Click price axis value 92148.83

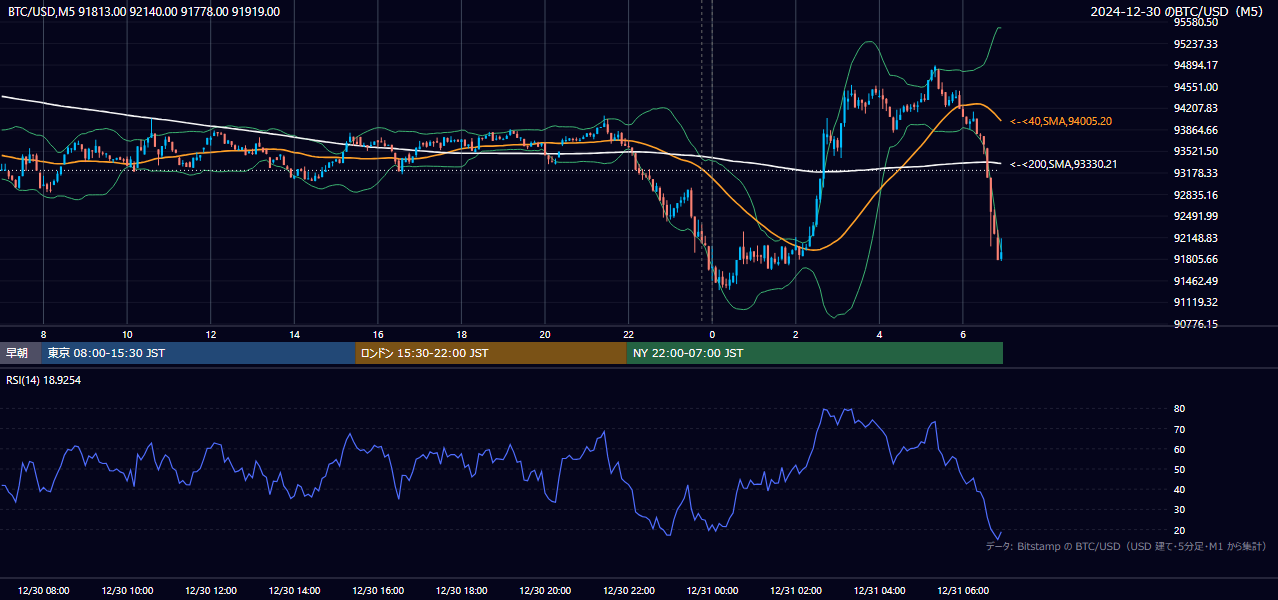tap(1196, 238)
